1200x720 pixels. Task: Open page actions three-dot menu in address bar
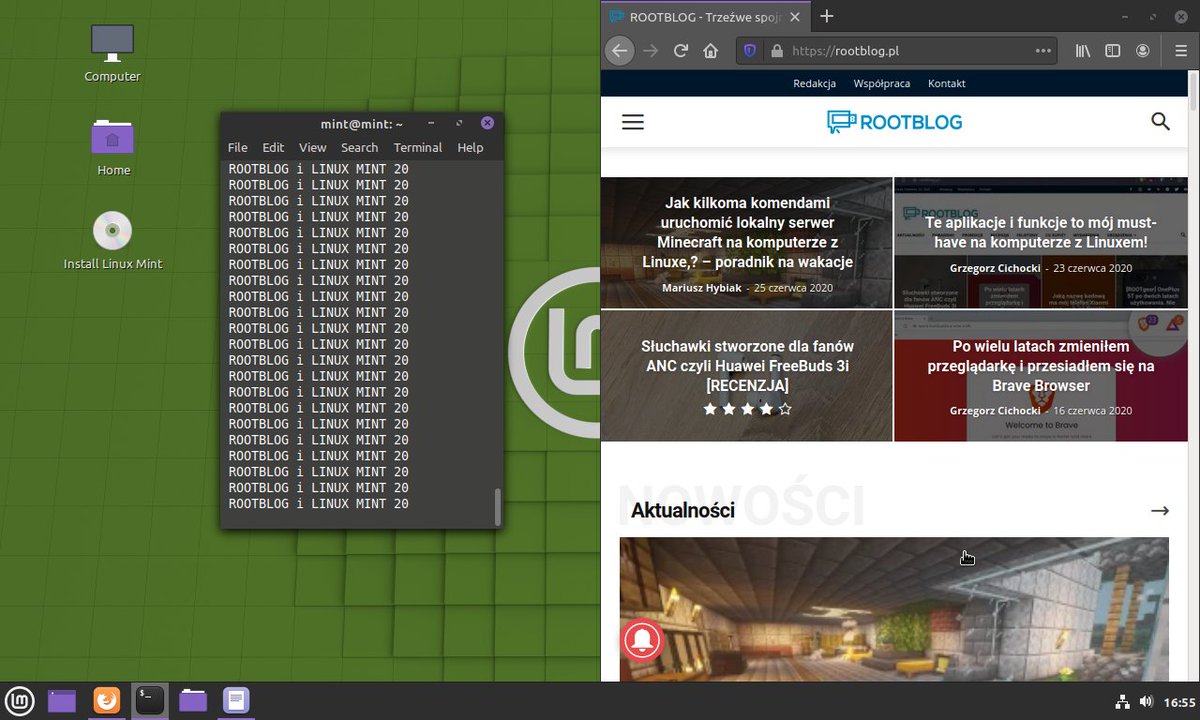(x=1043, y=51)
